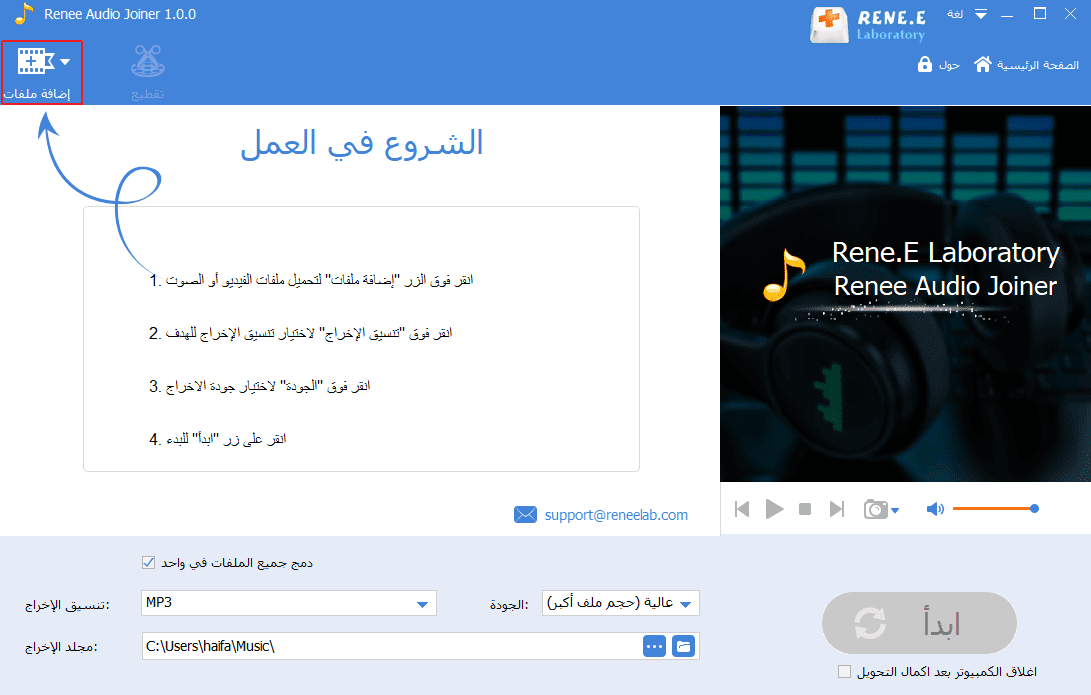Viewport: 1091px width, 695px height.
Task: Open the quality (الجودة) dropdown
Action: coord(621,603)
